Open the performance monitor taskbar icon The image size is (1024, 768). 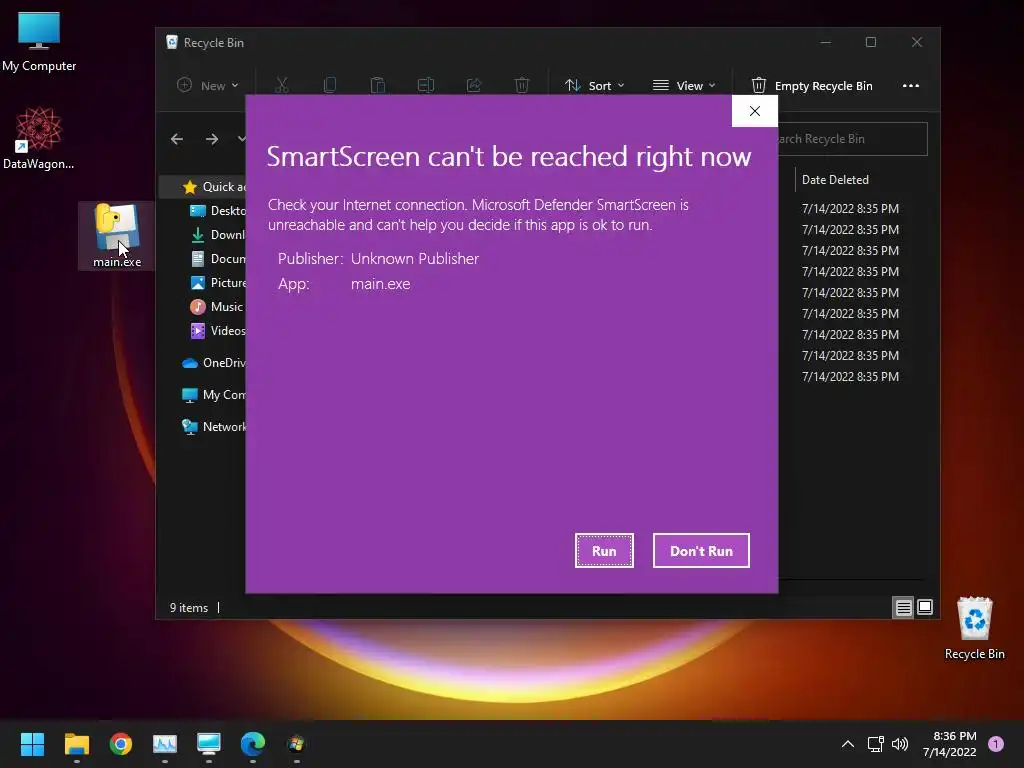165,744
